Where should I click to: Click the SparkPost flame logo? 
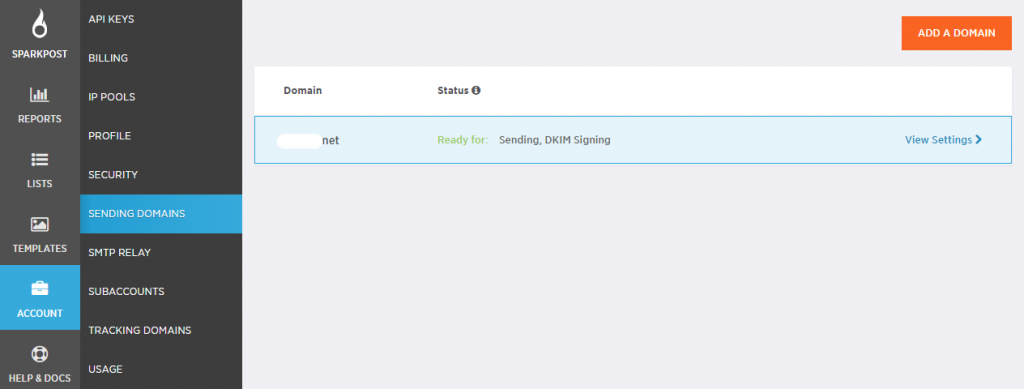click(x=40, y=25)
